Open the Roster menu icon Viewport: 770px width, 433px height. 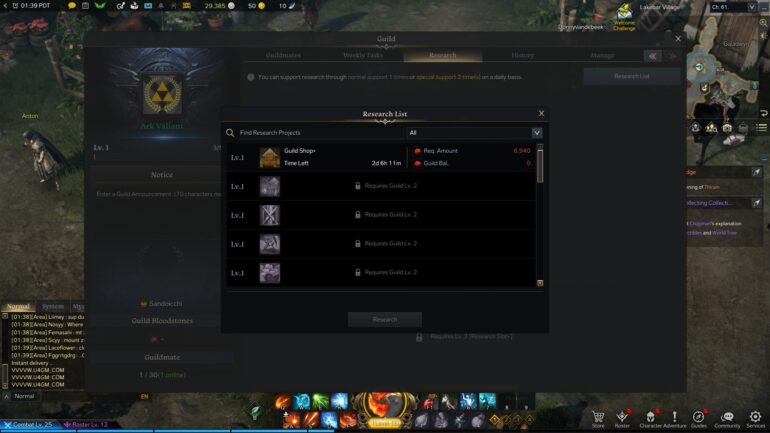622,417
